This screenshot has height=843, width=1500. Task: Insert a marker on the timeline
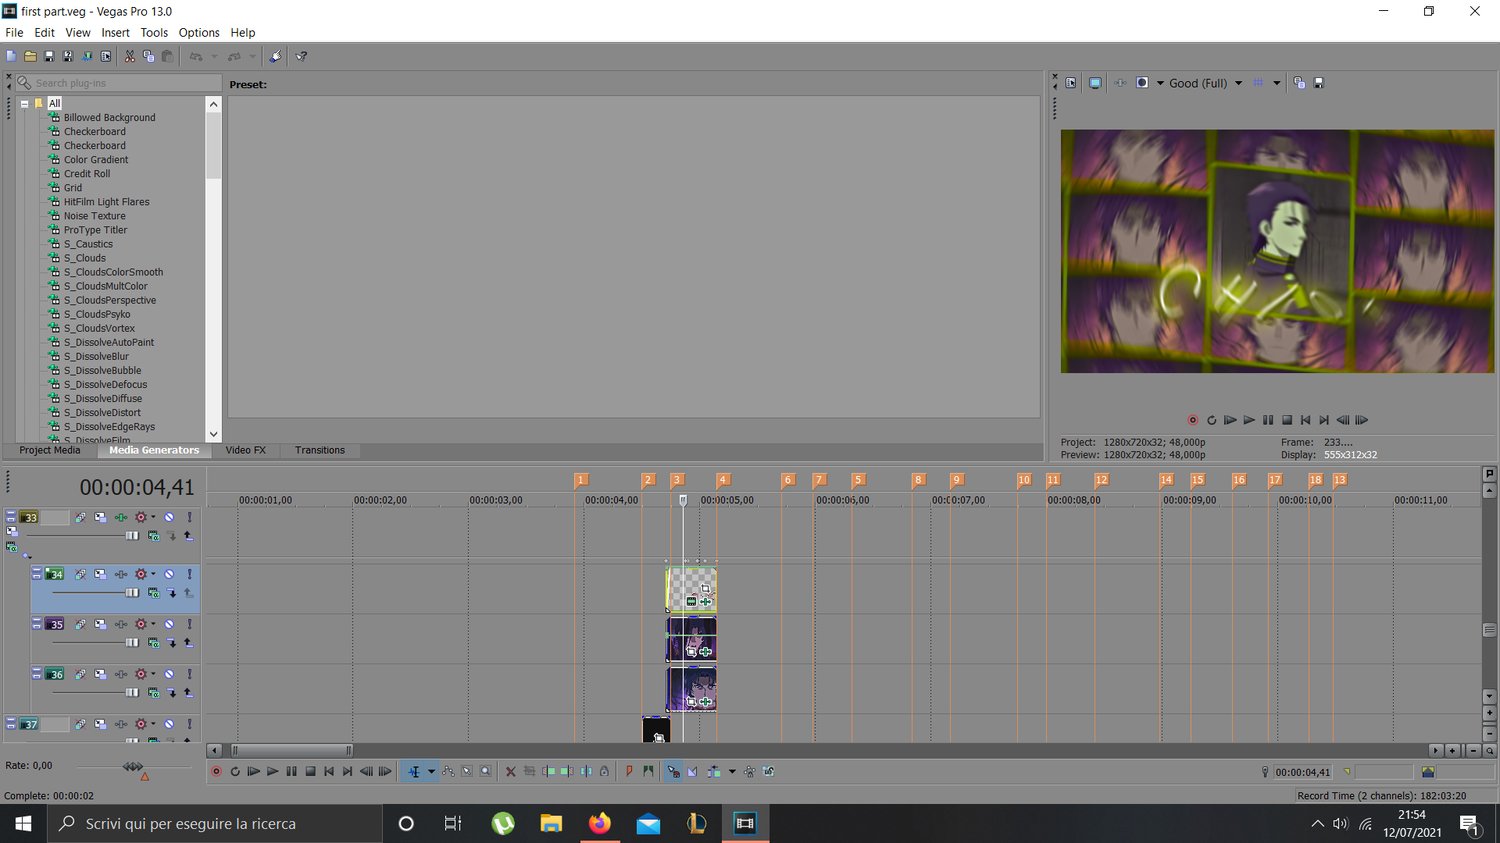(x=629, y=772)
